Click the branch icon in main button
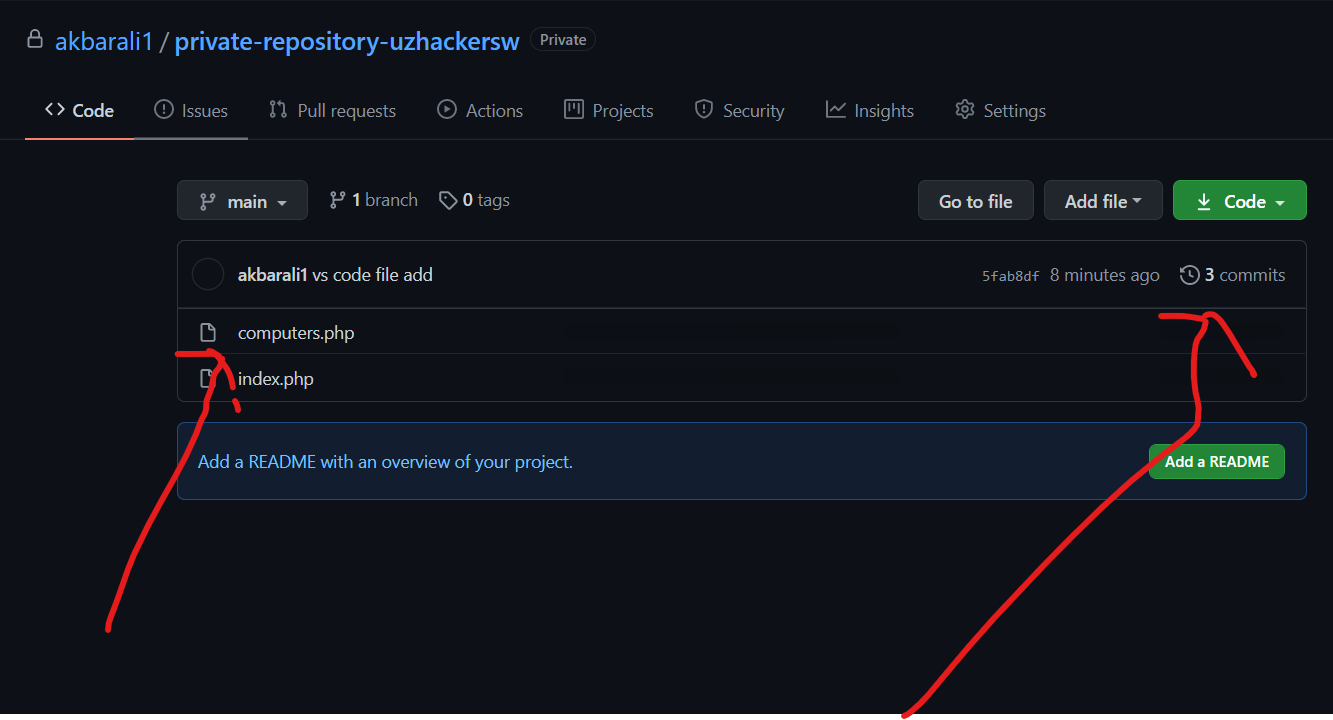 click(208, 201)
